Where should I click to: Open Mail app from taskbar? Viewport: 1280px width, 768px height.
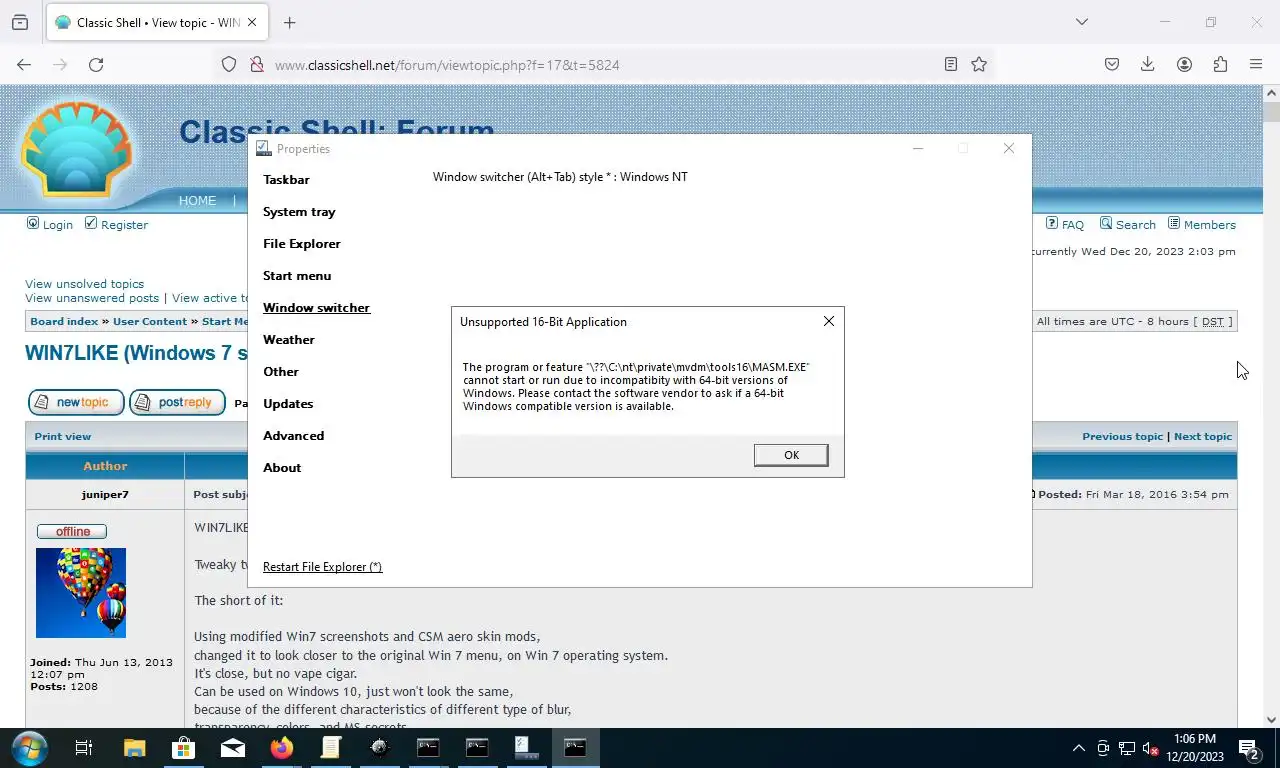coord(233,747)
